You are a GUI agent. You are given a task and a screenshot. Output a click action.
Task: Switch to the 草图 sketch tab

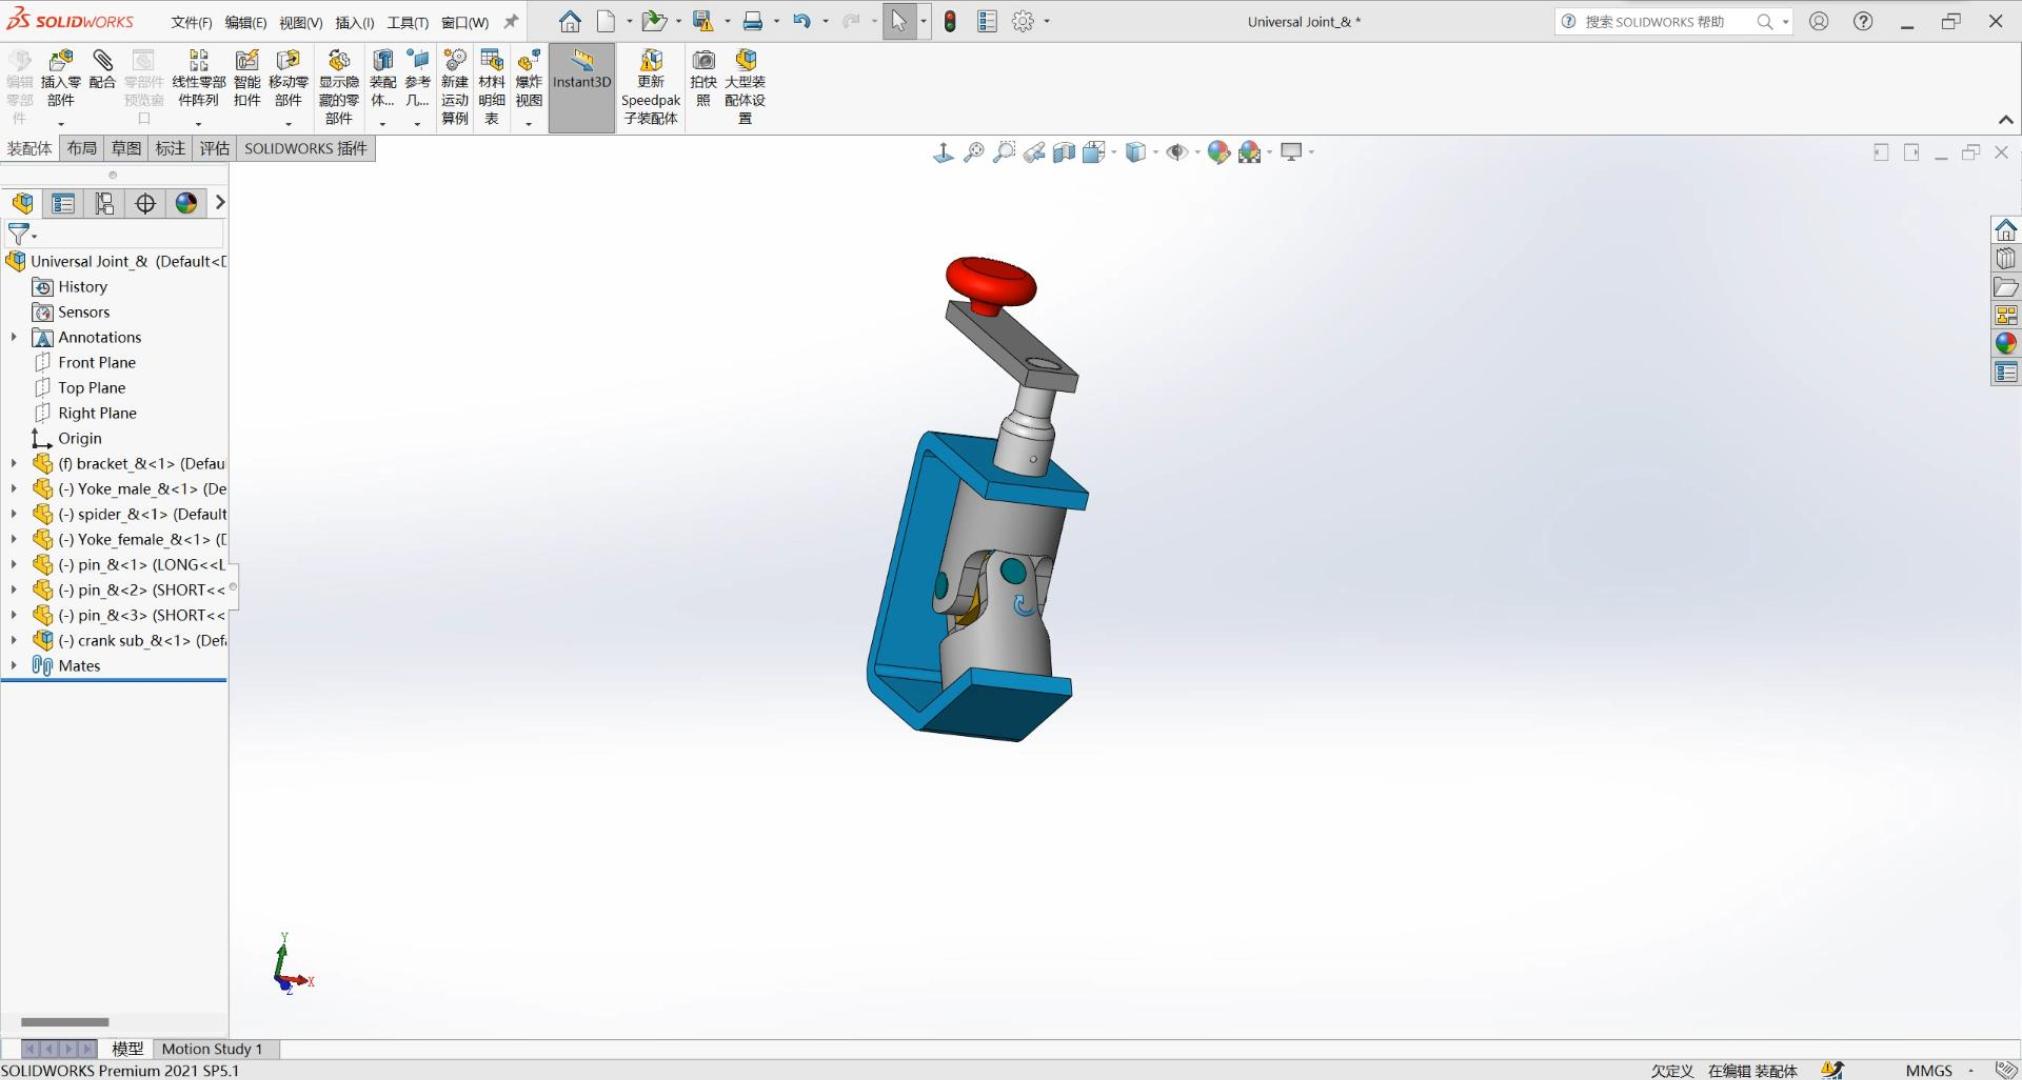(x=126, y=148)
